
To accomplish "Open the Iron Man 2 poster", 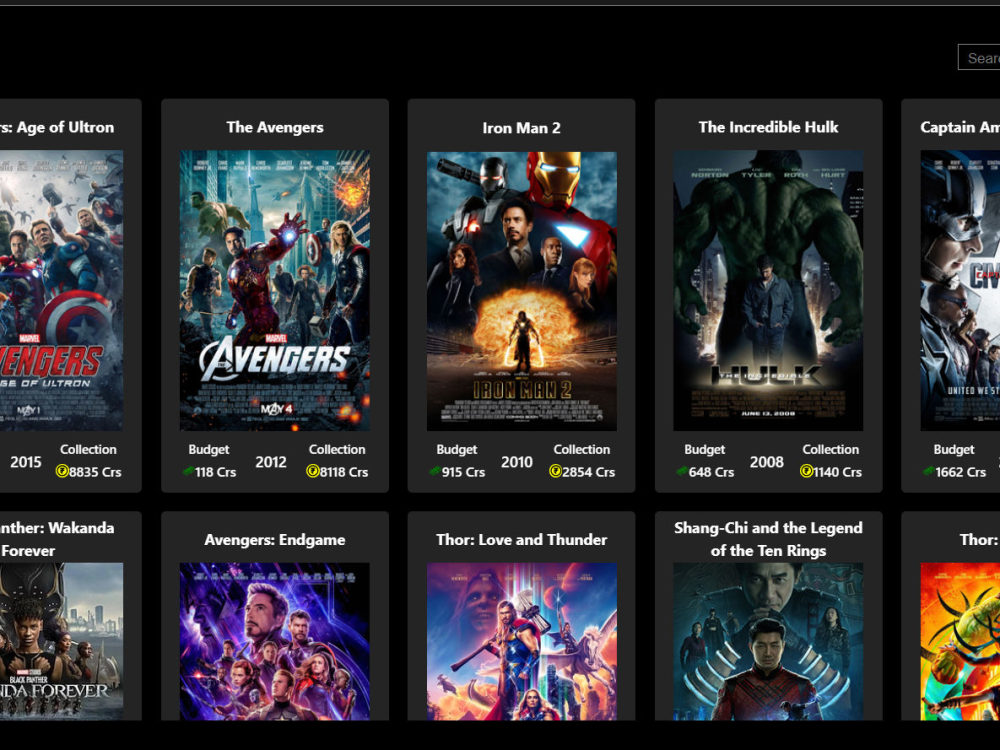I will coord(522,290).
